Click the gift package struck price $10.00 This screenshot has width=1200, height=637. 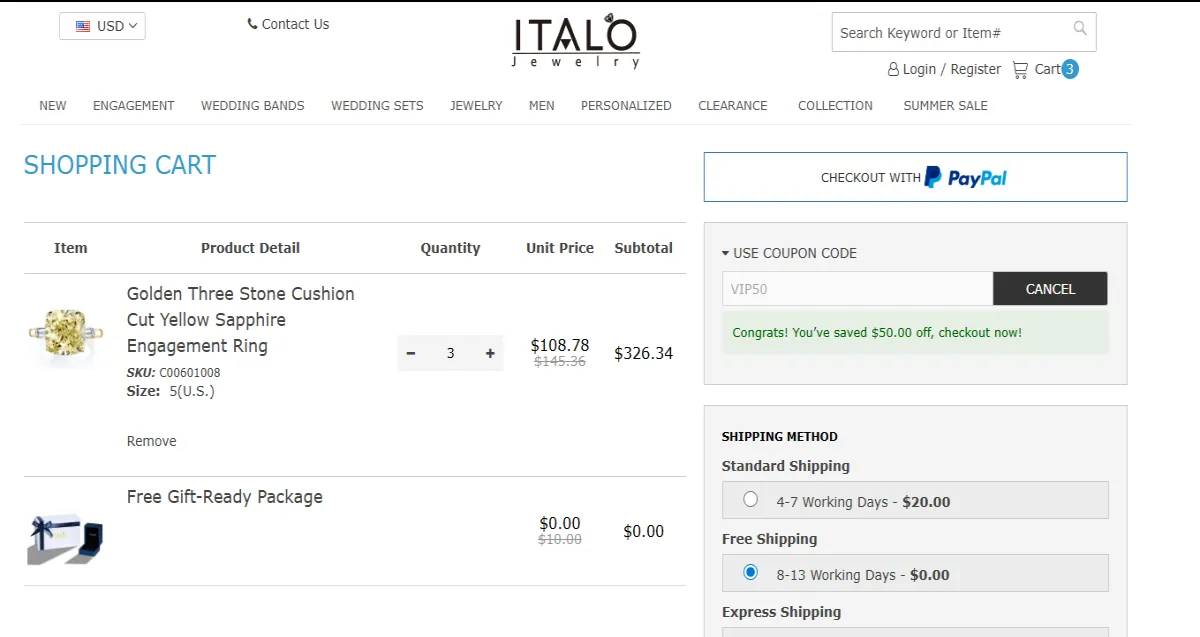coord(560,540)
